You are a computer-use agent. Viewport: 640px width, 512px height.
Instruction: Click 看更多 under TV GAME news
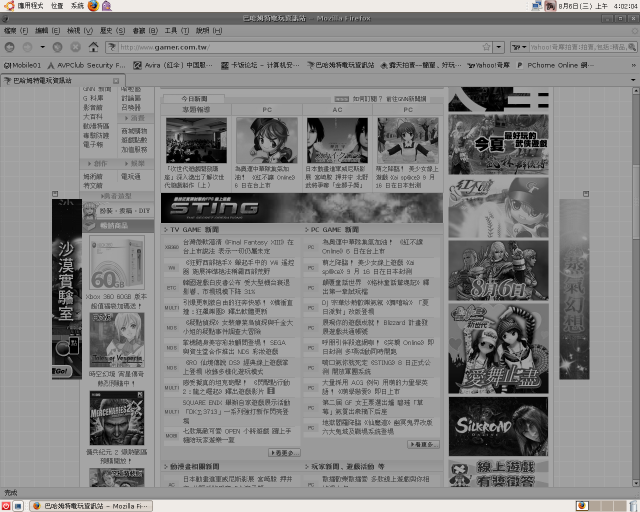click(x=284, y=452)
